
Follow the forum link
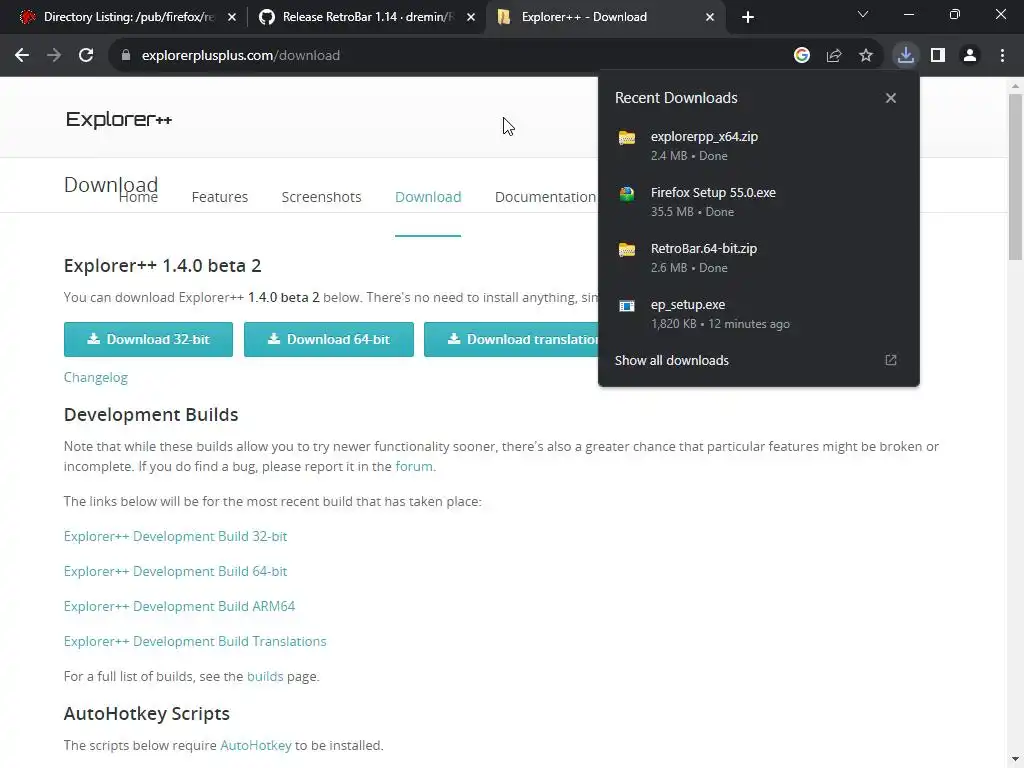click(413, 466)
